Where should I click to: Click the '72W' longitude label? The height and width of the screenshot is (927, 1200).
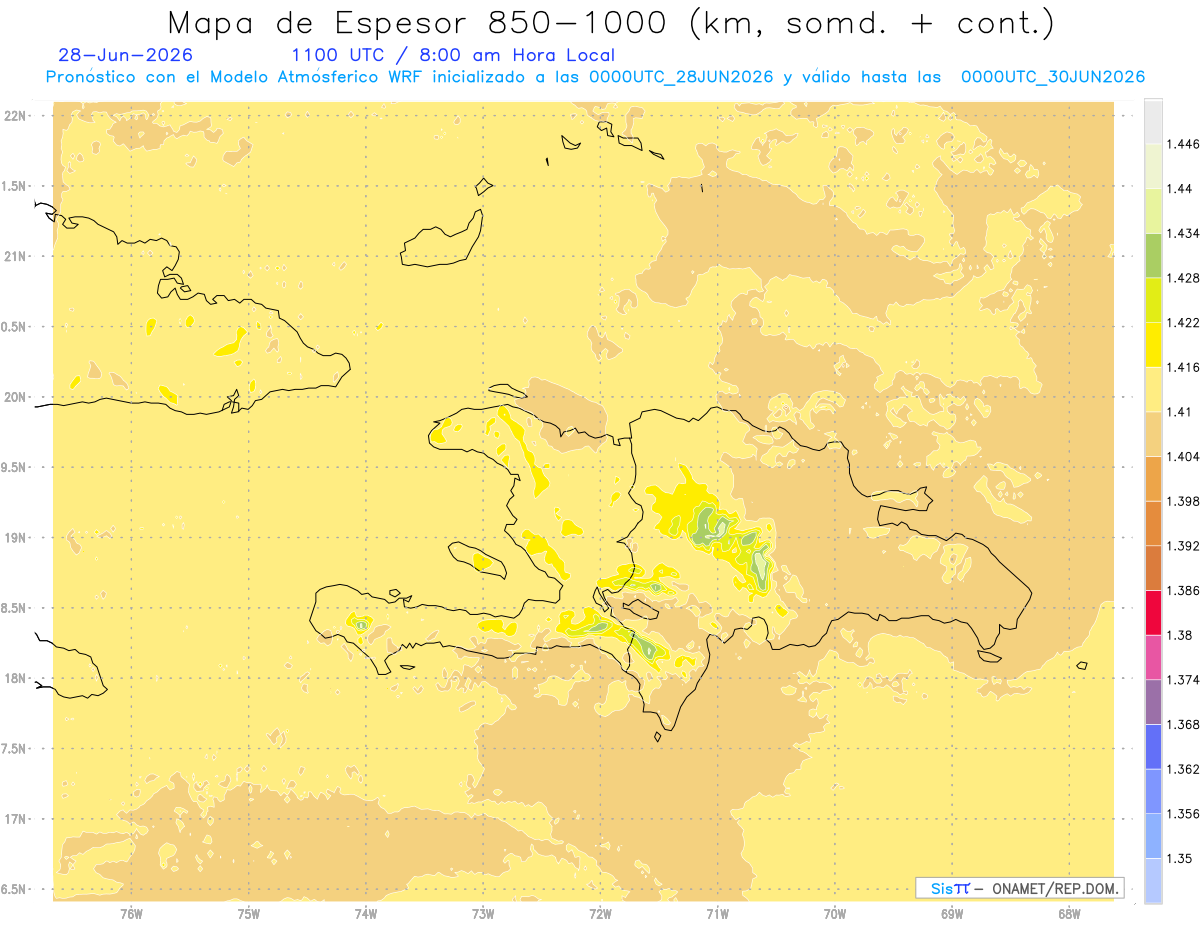(600, 914)
